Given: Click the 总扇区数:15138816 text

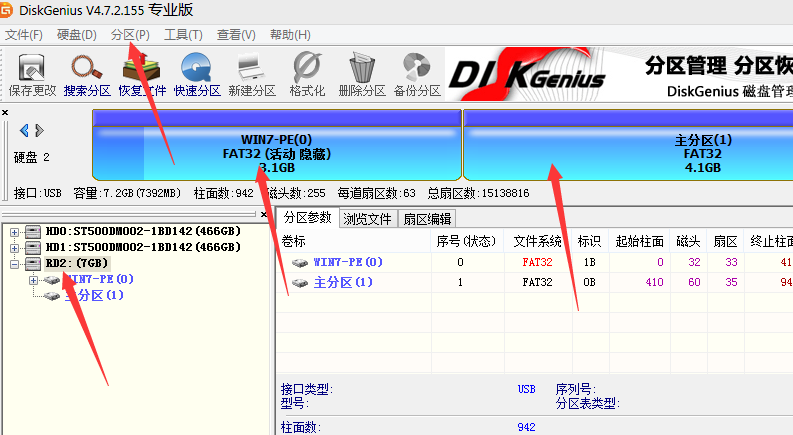Looking at the screenshot, I should tap(478, 193).
